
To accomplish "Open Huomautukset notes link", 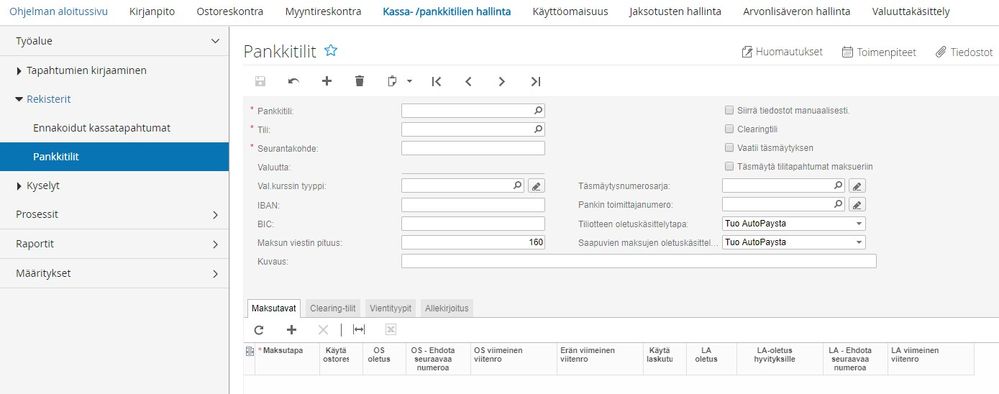I will coord(782,52).
